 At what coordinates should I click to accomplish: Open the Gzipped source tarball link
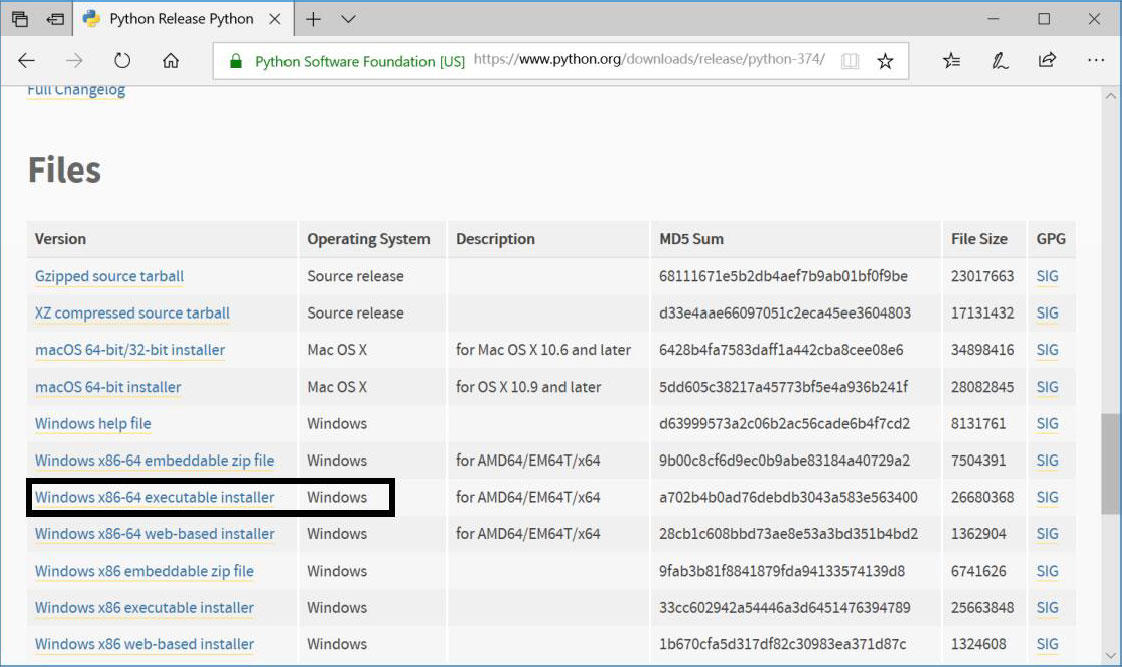[x=109, y=276]
